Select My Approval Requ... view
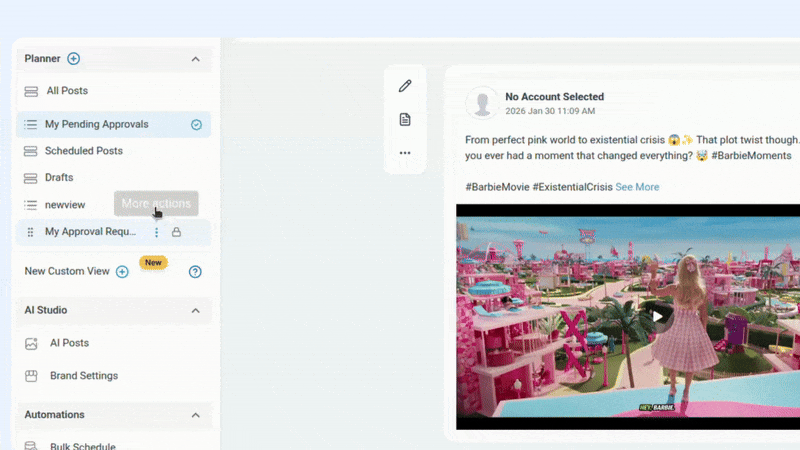This screenshot has height=450, width=800. [x=90, y=232]
